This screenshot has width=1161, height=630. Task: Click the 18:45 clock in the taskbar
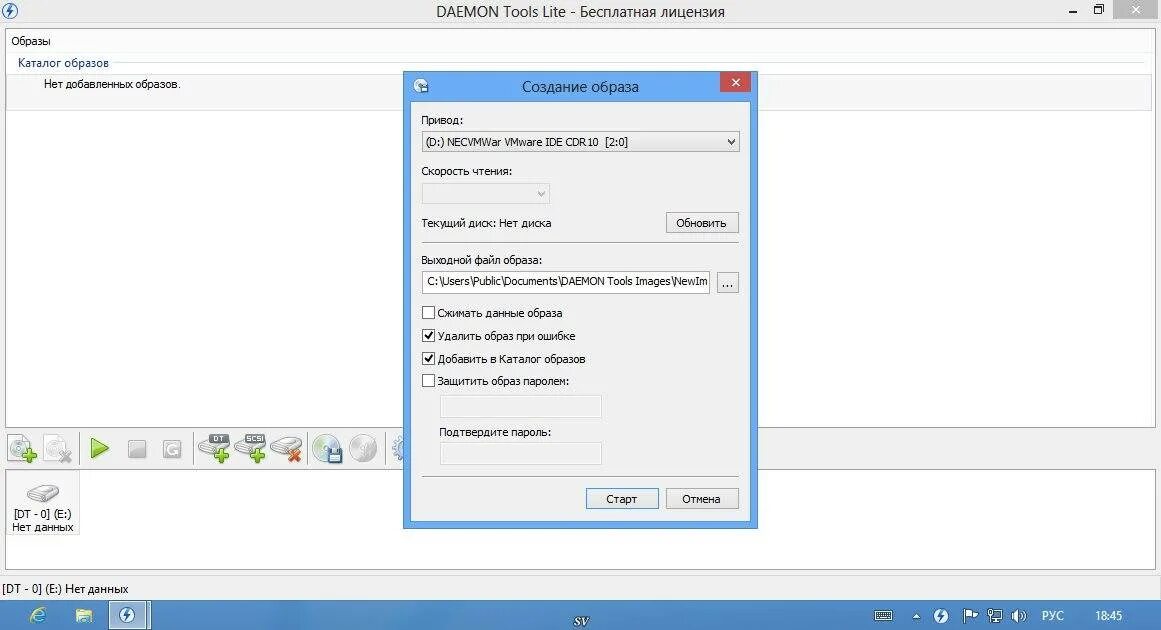[x=1108, y=616]
